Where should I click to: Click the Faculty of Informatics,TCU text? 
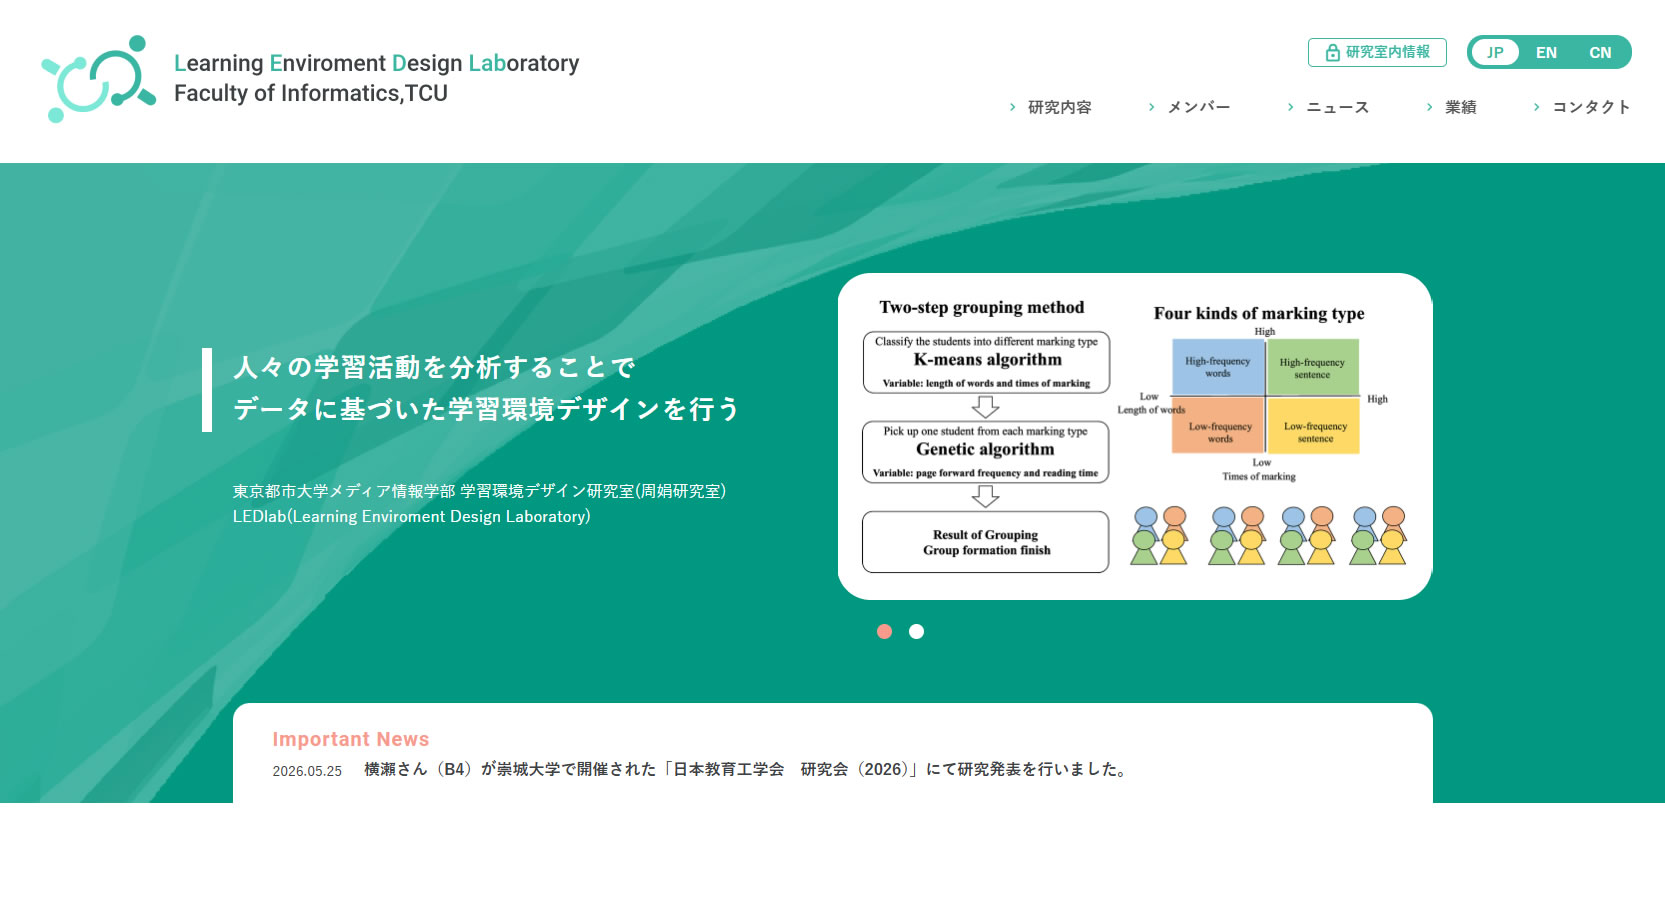pos(311,93)
